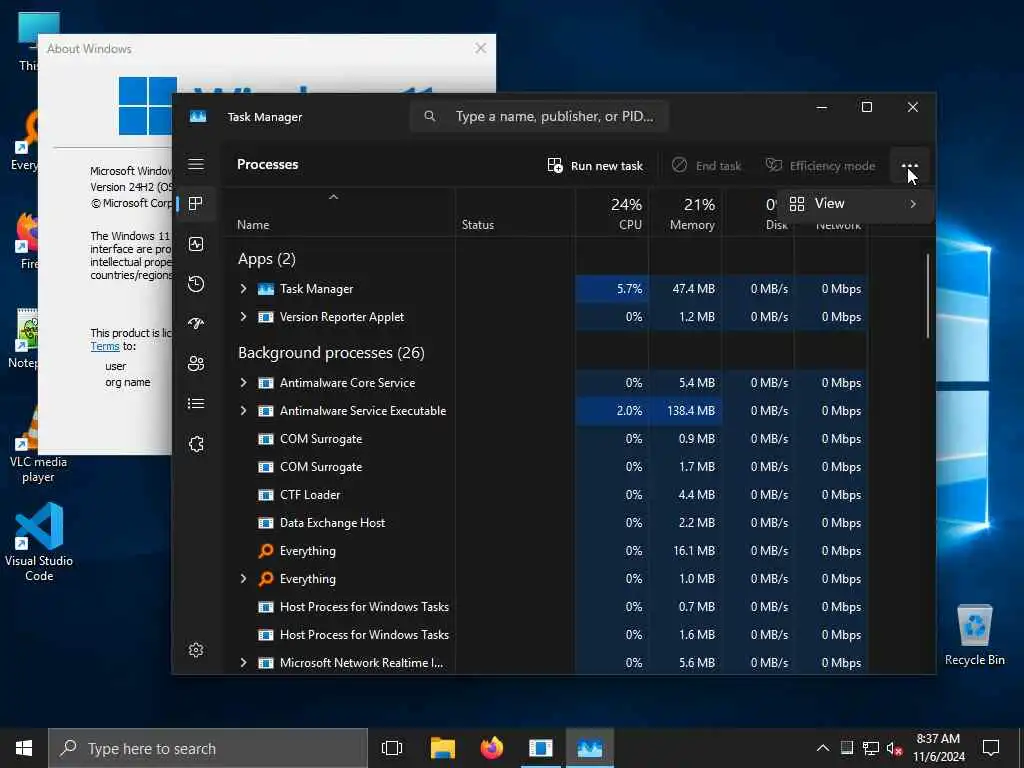Click 138.4 MB memory cell
Screen dimensions: 1024x768
[685, 411]
